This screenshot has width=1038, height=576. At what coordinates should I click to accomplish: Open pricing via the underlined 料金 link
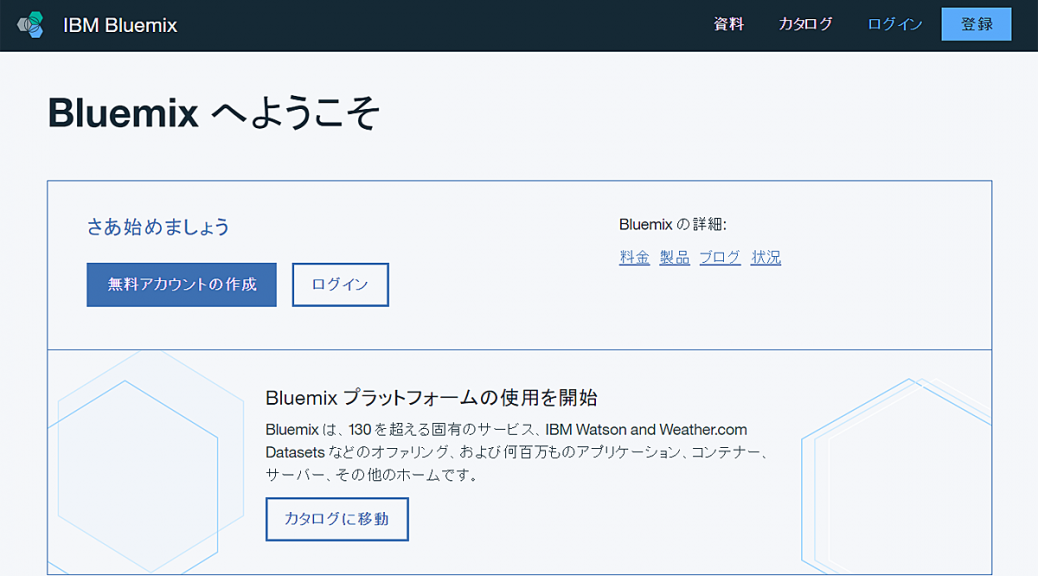click(634, 257)
